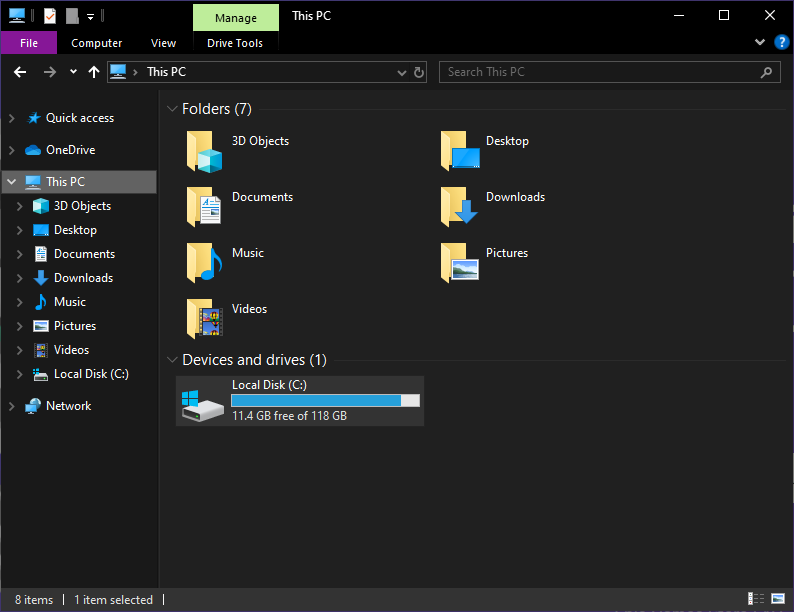This screenshot has width=794, height=612.
Task: Open the File menu
Action: click(x=29, y=43)
